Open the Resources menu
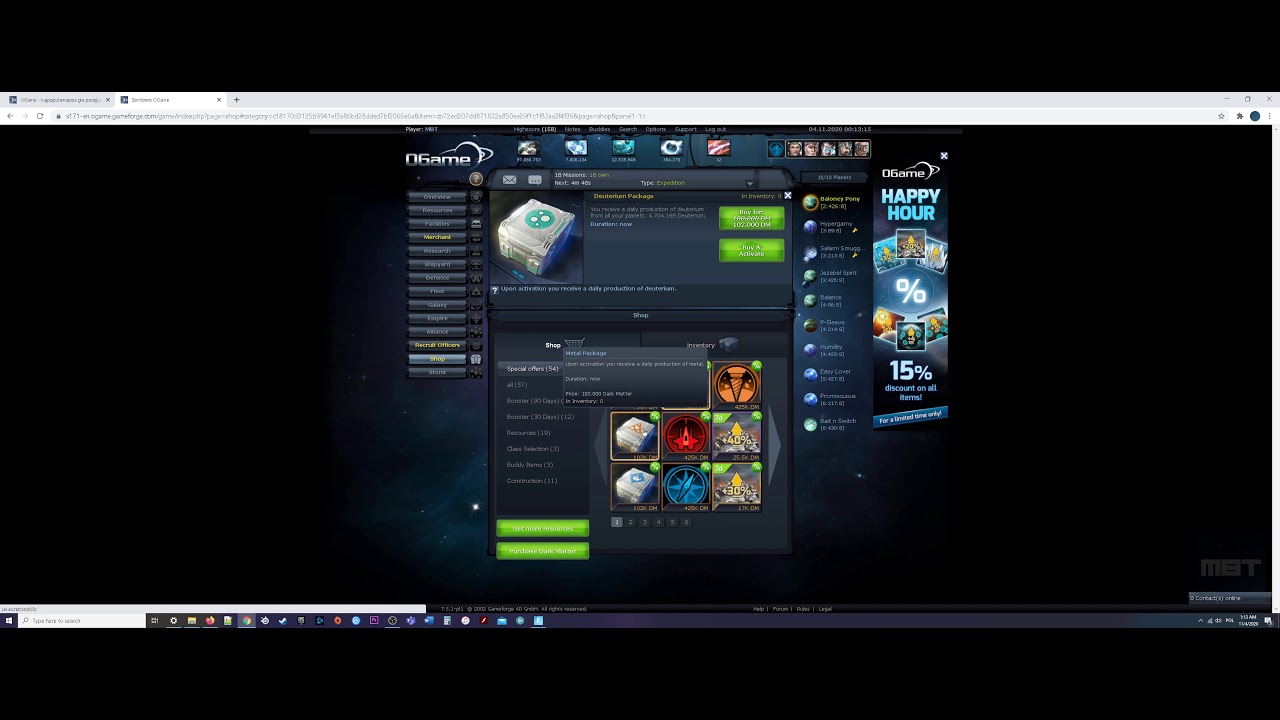The width and height of the screenshot is (1280, 720). (x=437, y=210)
